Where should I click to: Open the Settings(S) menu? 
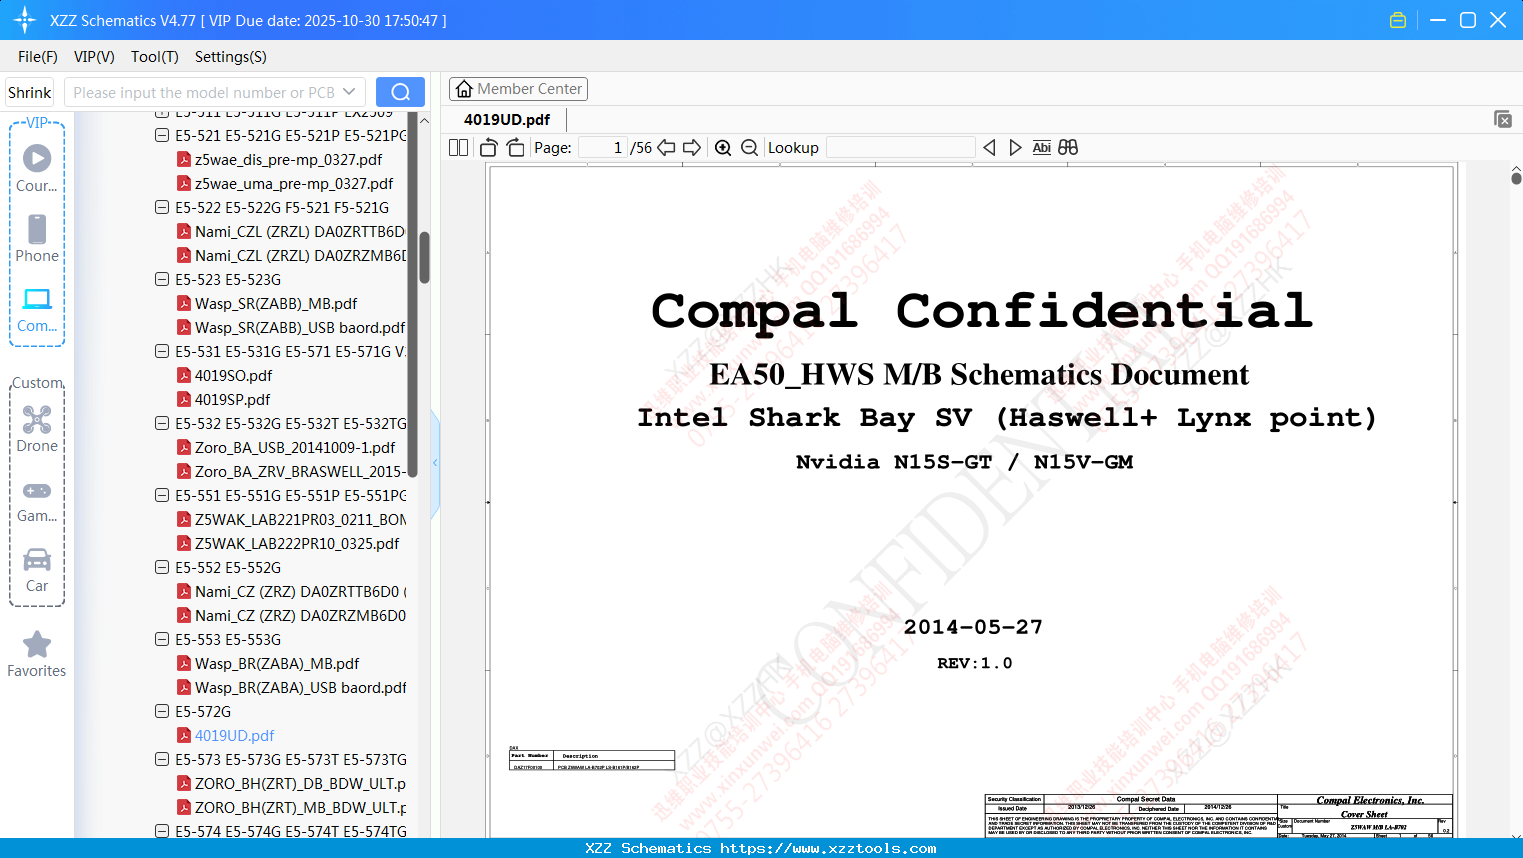[231, 57]
